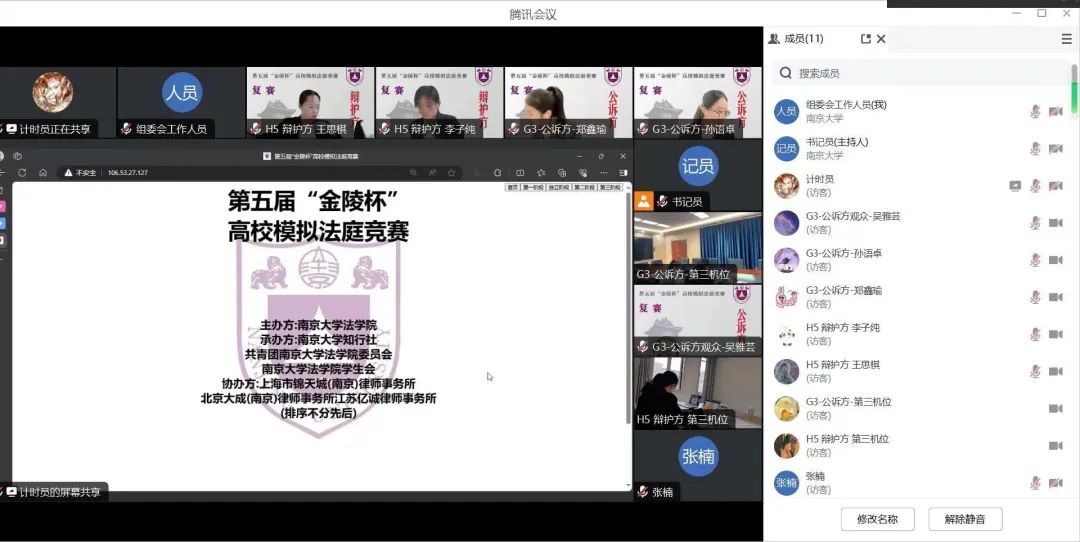Open the members panel hamburger menu
Screen dimensions: 1080x542
coord(1066,39)
